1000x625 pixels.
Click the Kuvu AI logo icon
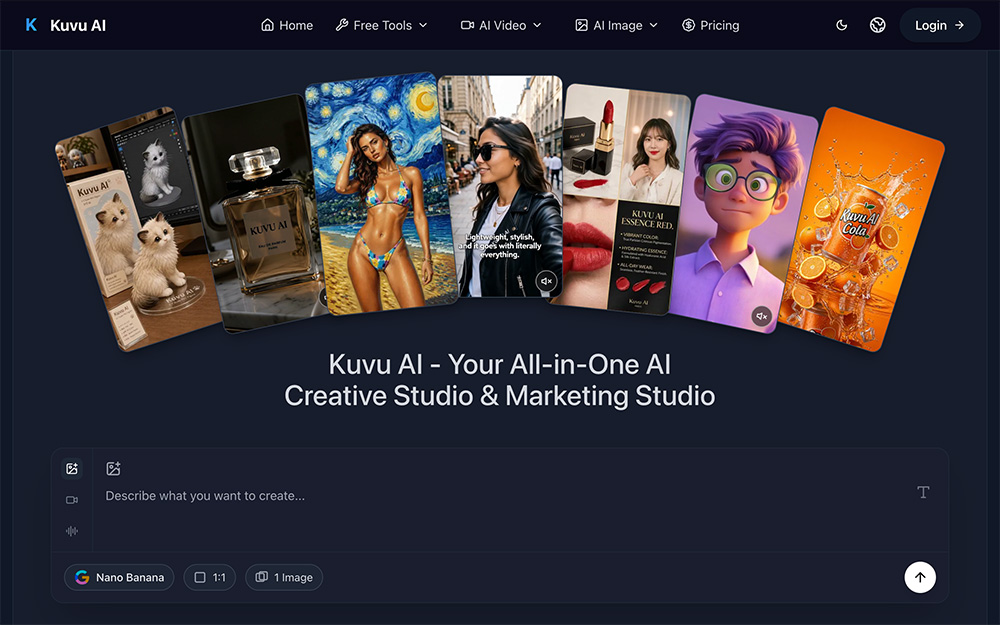[x=31, y=26]
